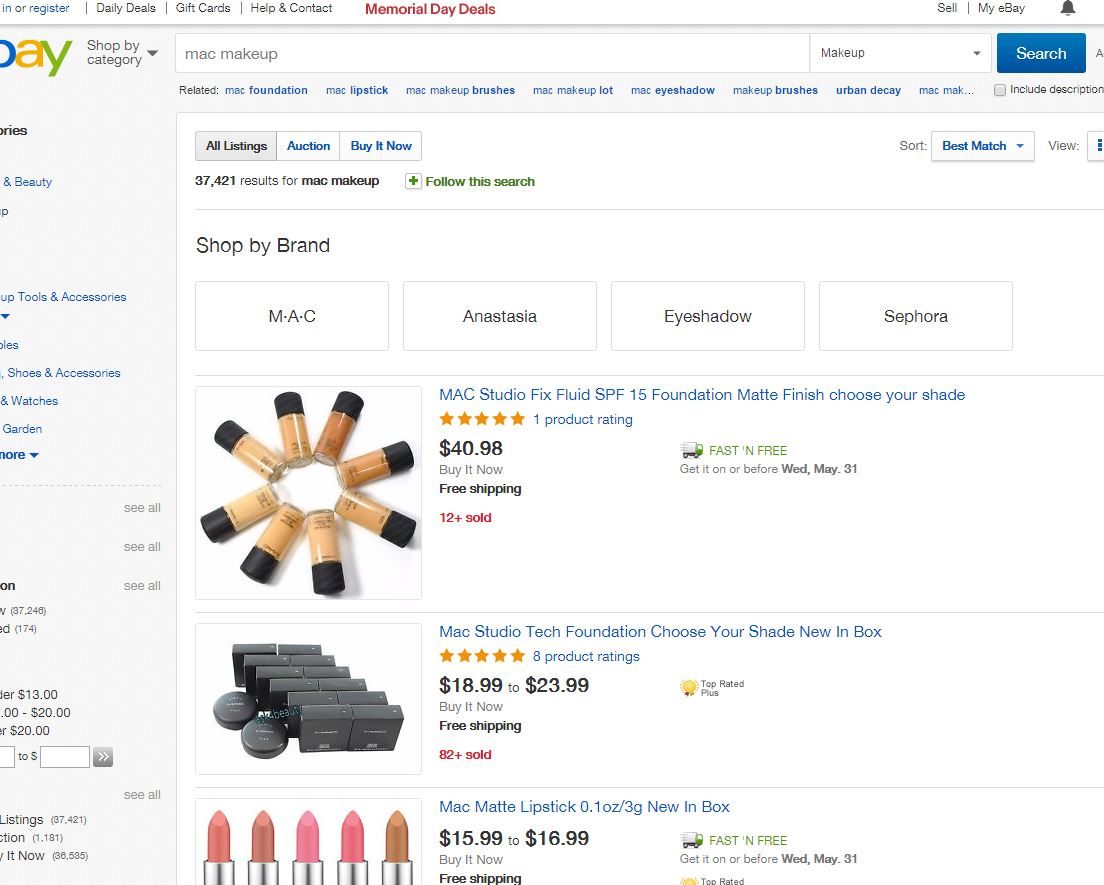Viewport: 1104px width, 885px height.
Task: Click the price range submit arrow button
Action: coord(103,757)
